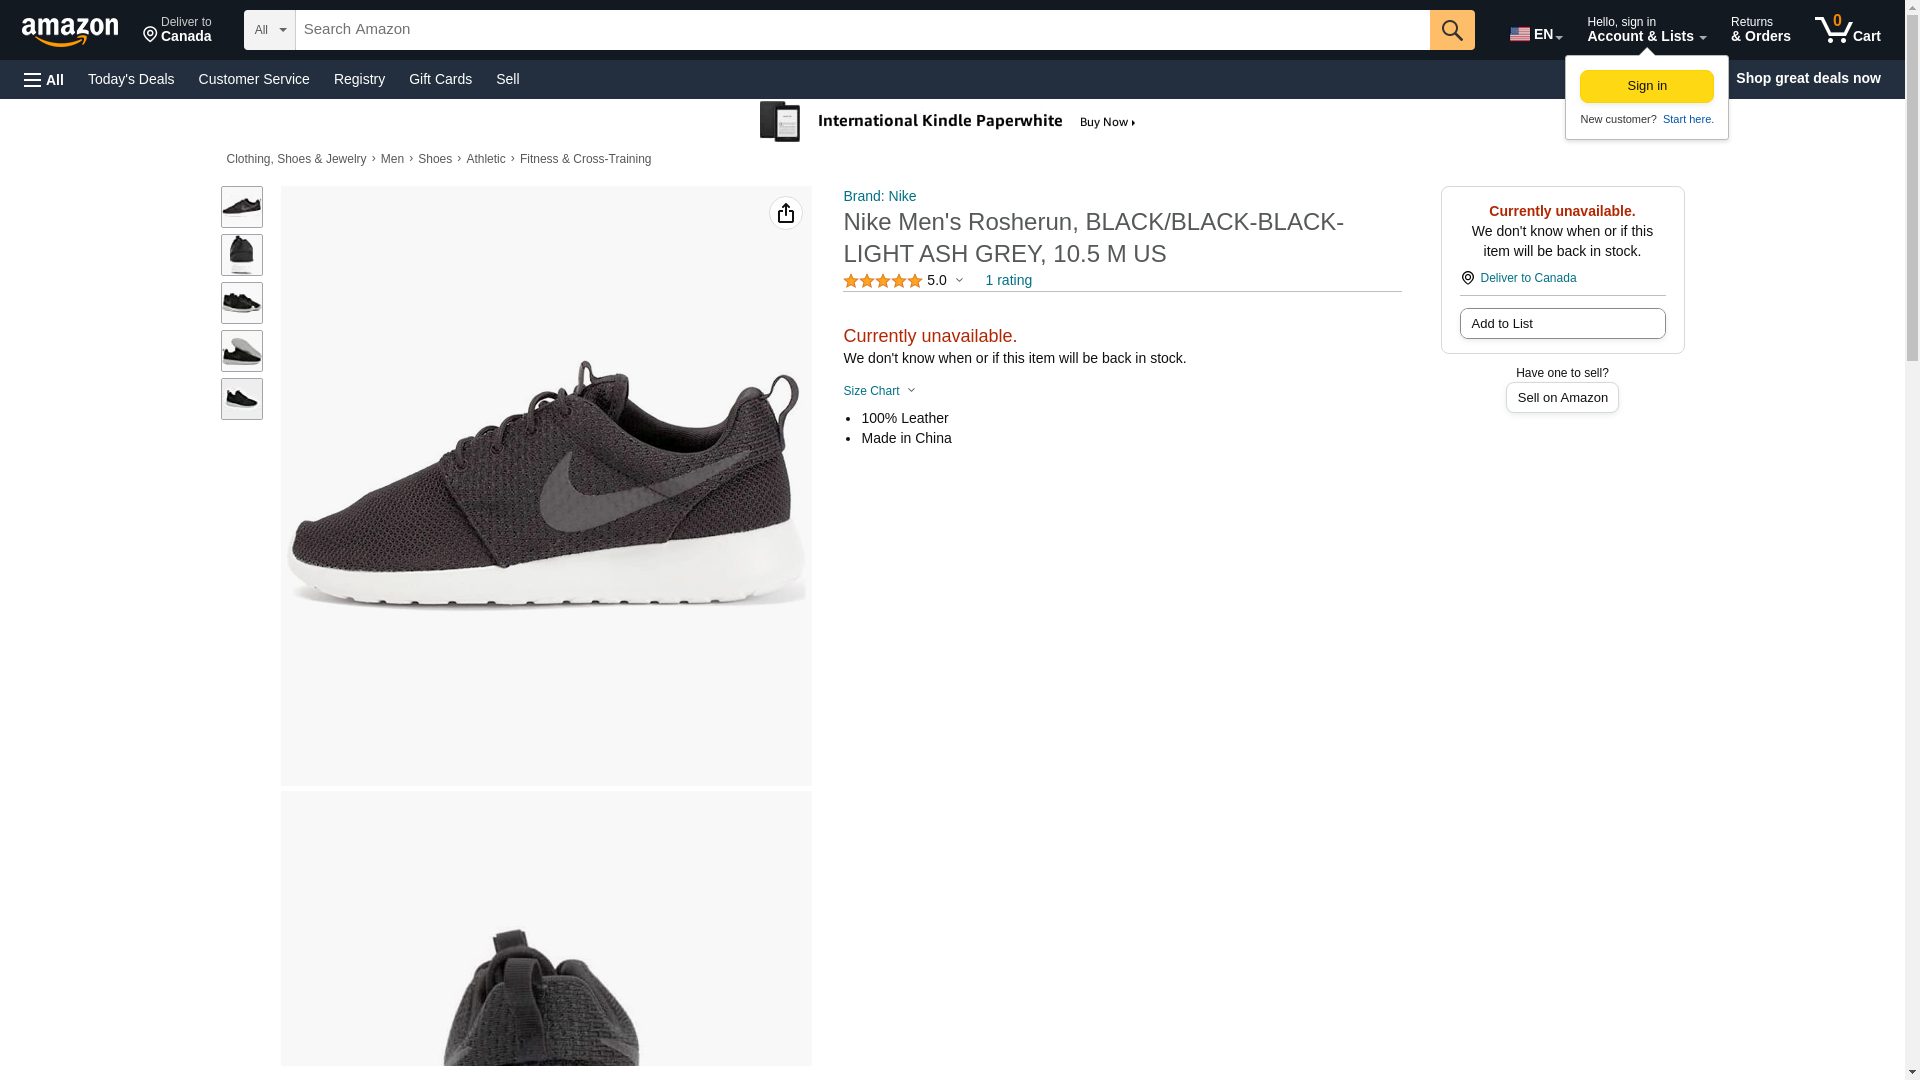
Task: Go to Customer Service page
Action: pyautogui.click(x=254, y=79)
